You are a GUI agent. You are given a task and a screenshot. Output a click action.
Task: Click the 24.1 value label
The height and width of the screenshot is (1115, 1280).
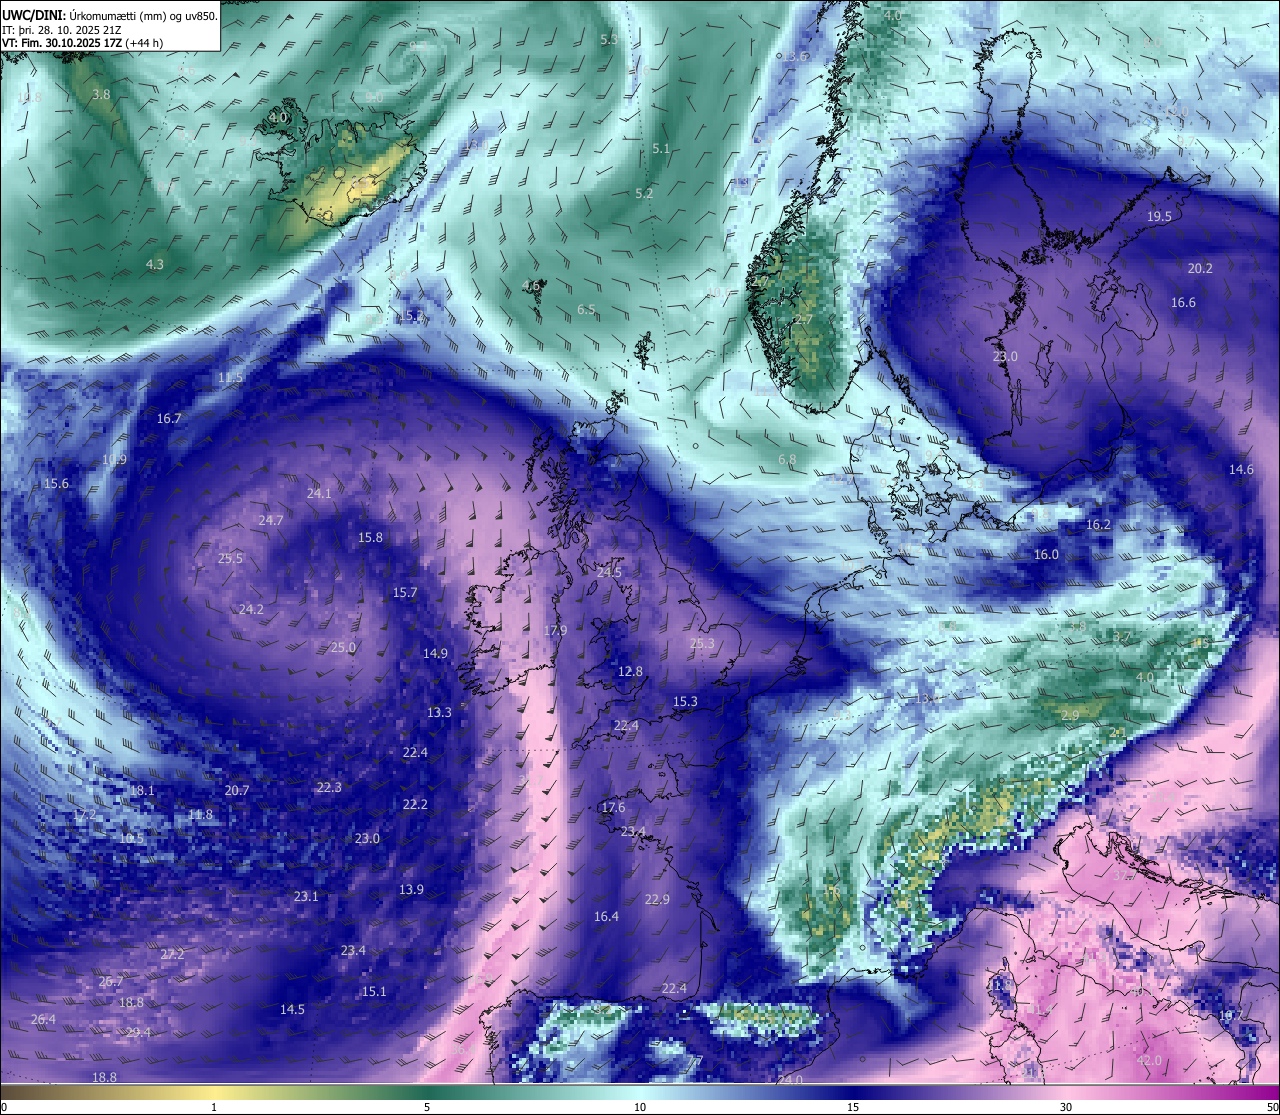(x=319, y=494)
